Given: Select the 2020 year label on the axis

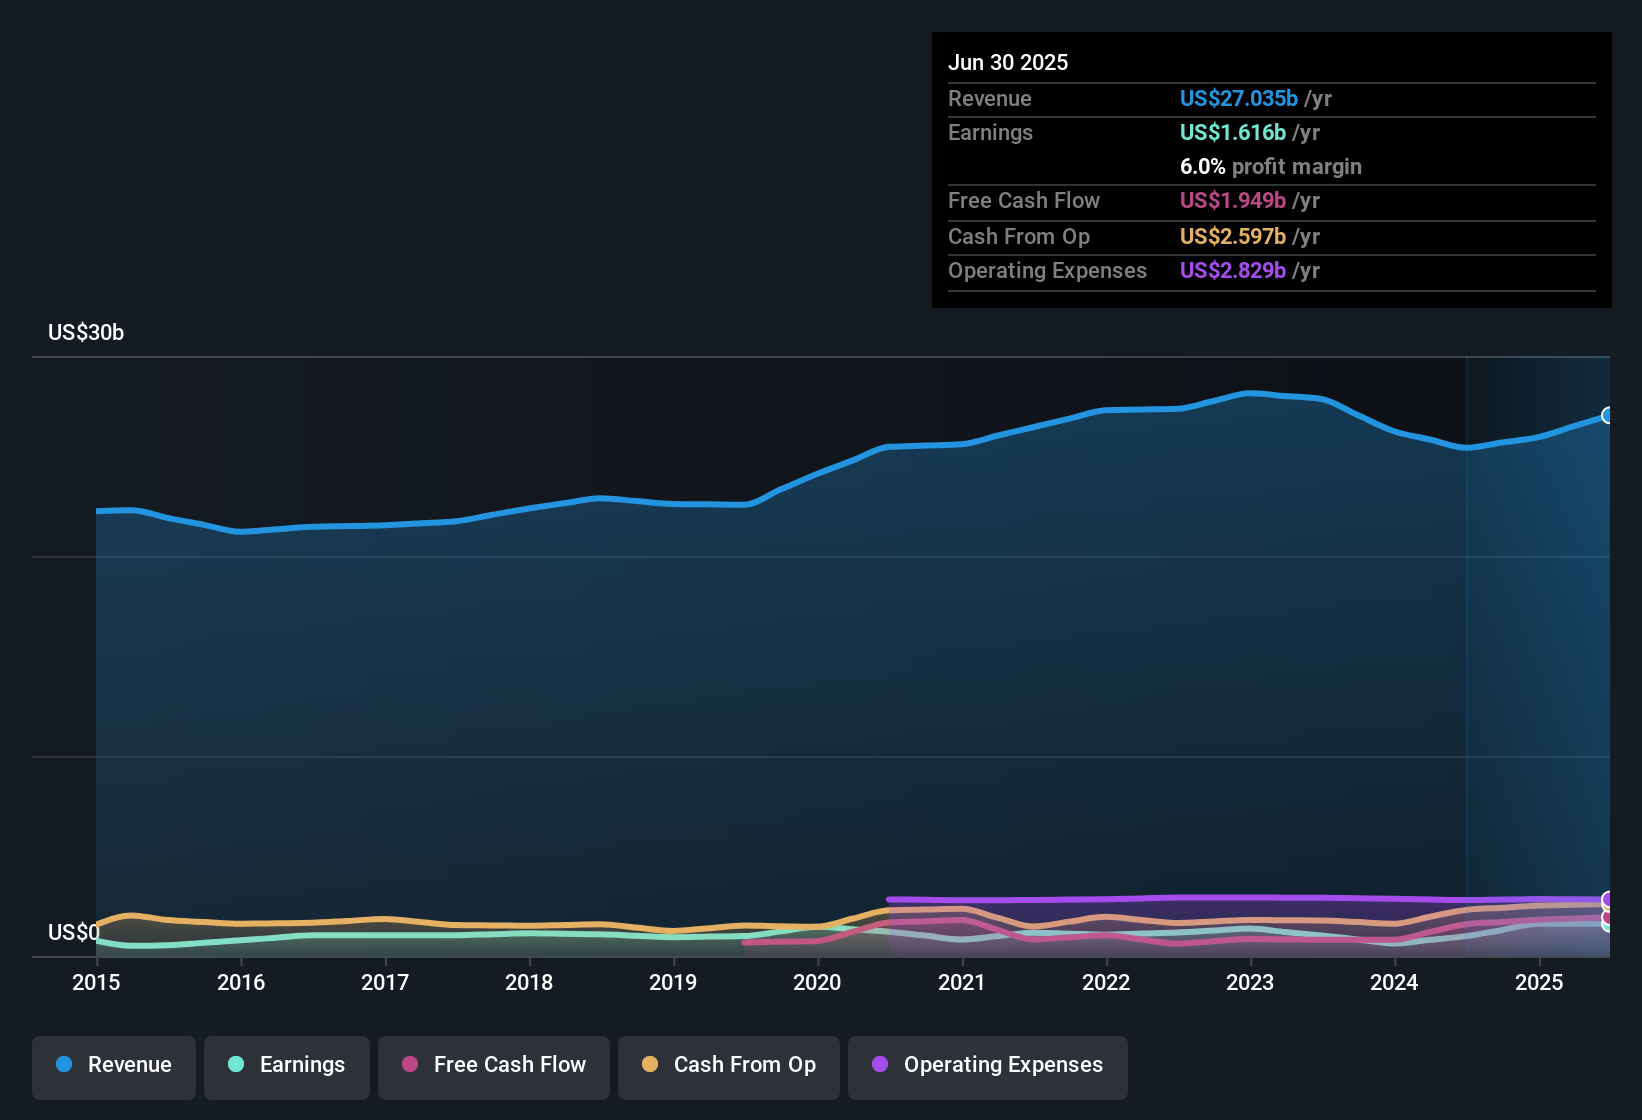Looking at the screenshot, I should tap(818, 983).
